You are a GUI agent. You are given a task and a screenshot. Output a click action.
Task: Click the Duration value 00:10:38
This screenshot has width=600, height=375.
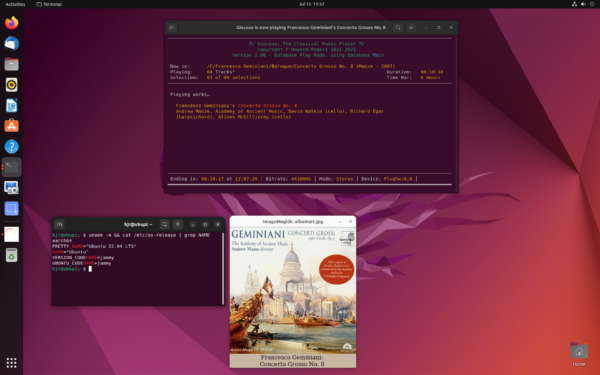432,72
